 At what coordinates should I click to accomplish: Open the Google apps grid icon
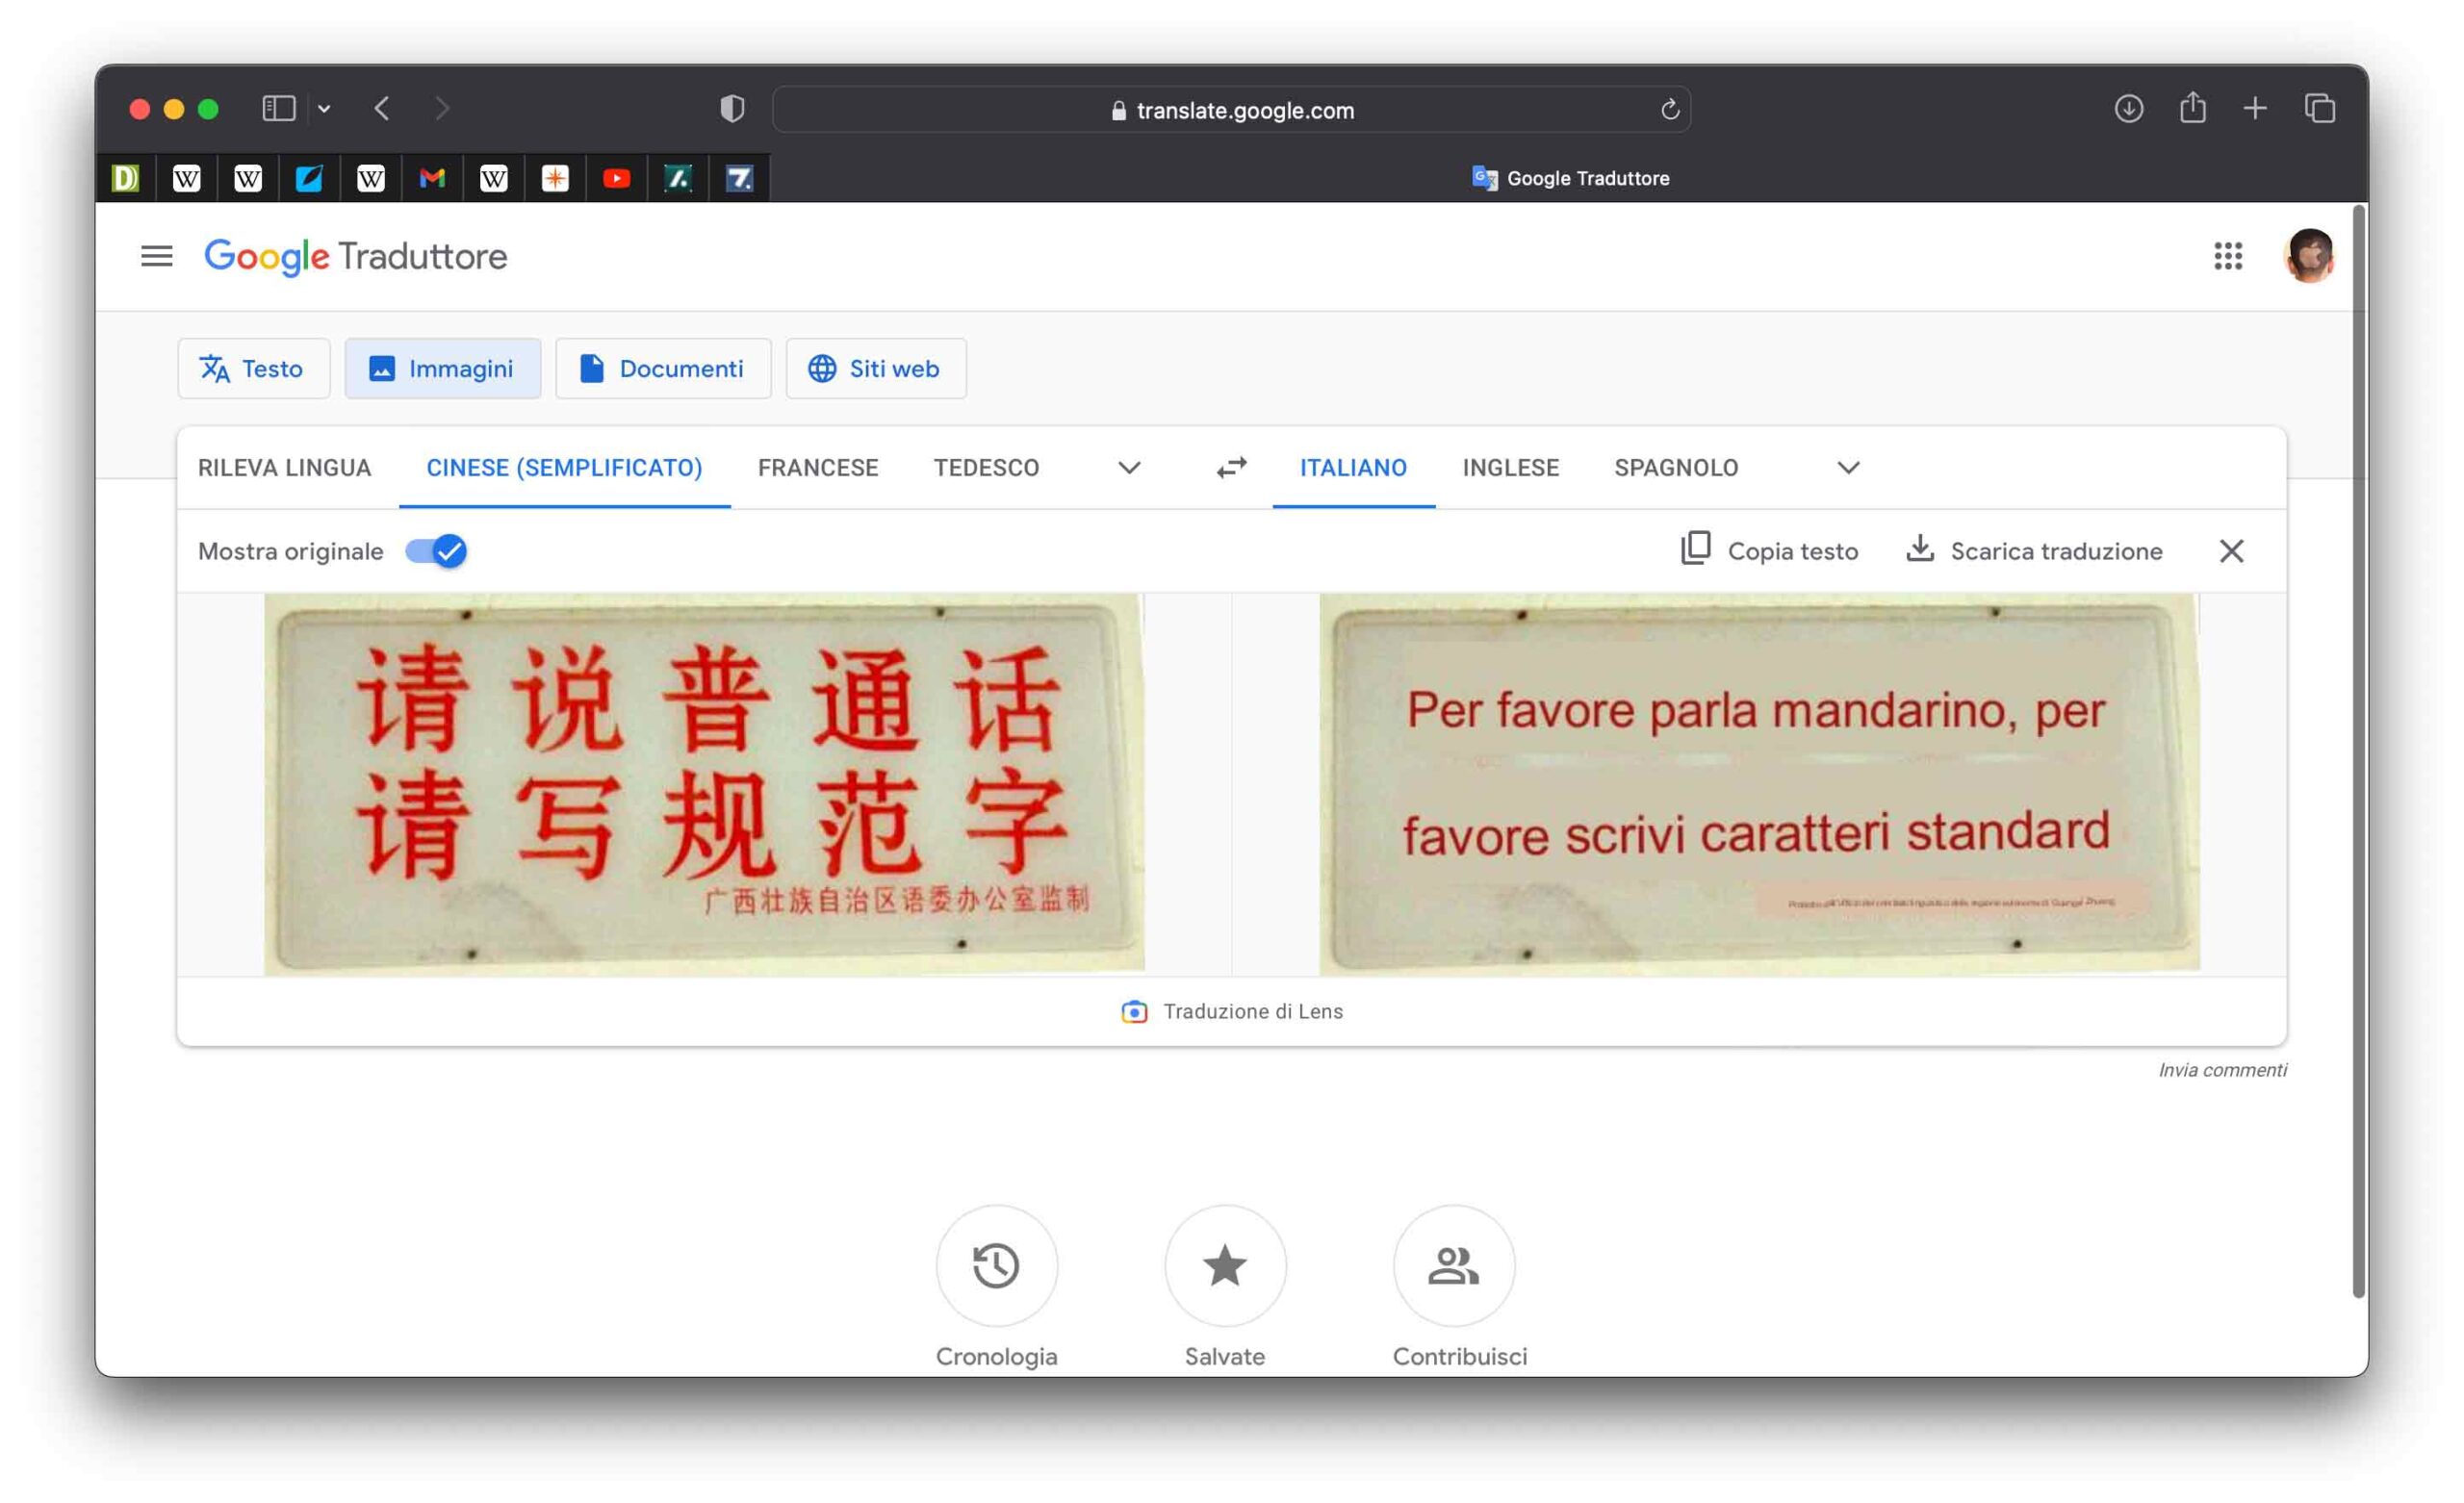2227,256
